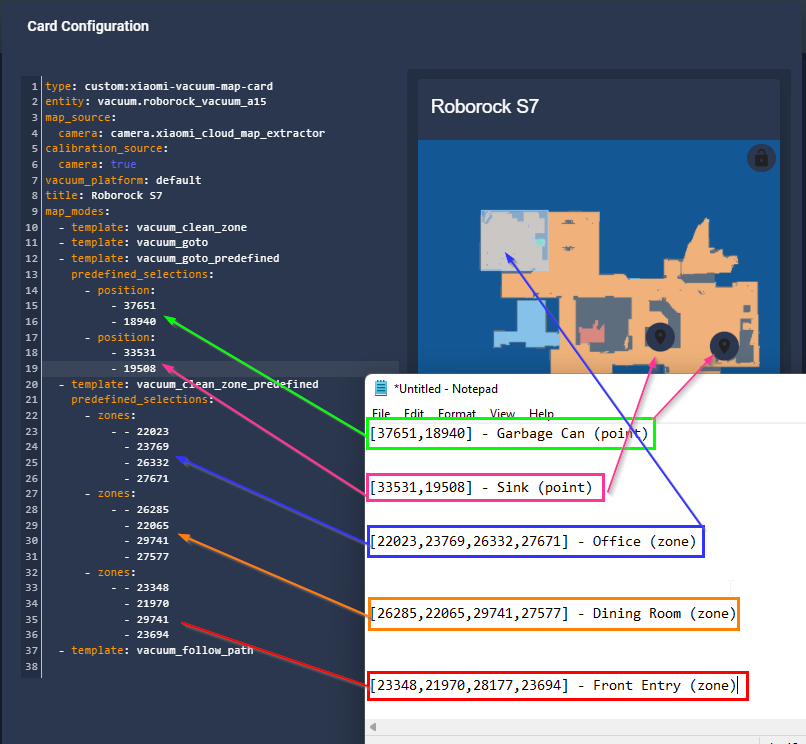The image size is (806, 744).
Task: Click the Untitled - Notepad title bar
Action: [585, 389]
